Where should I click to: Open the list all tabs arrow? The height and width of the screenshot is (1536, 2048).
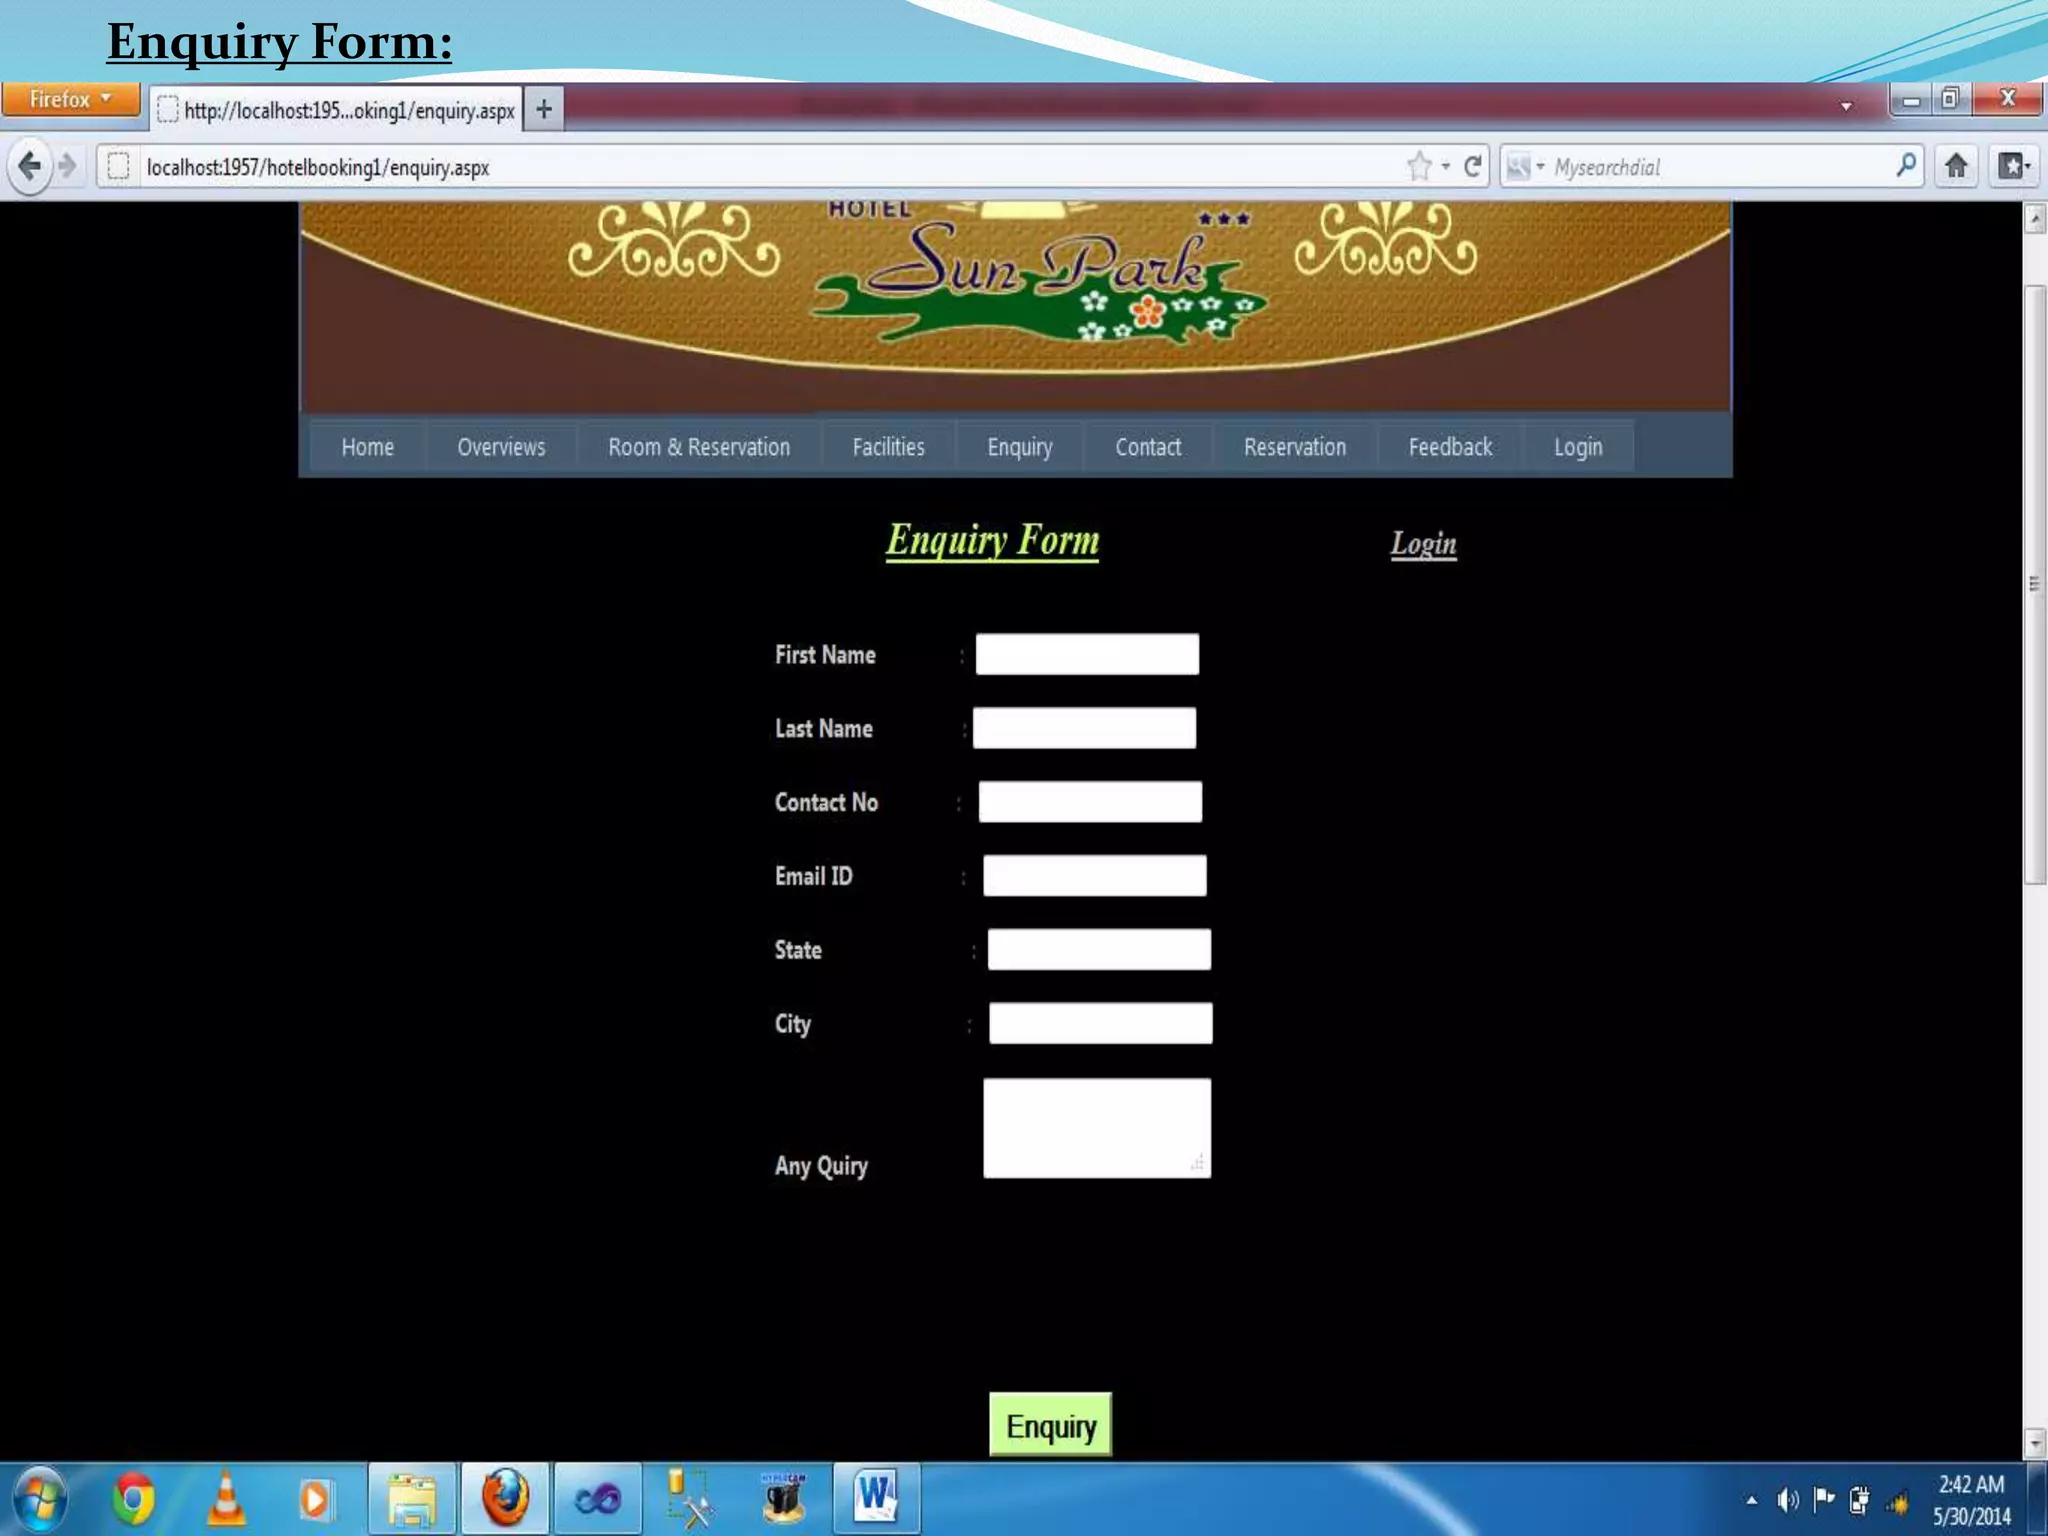[1846, 106]
